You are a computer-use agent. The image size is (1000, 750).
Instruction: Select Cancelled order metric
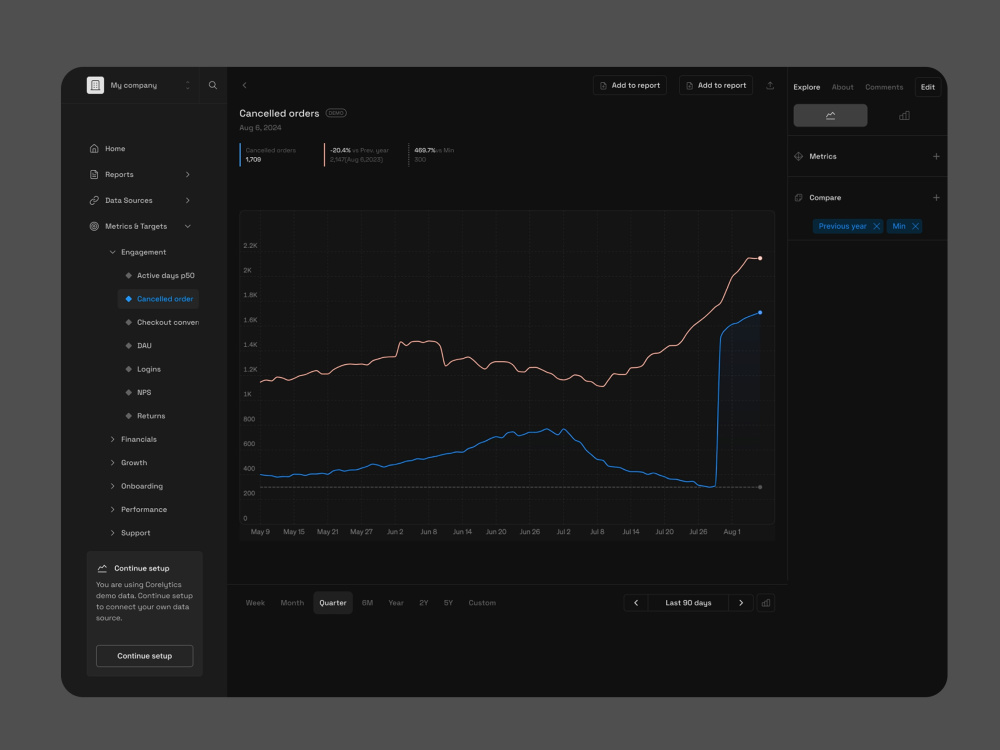[x=158, y=299]
